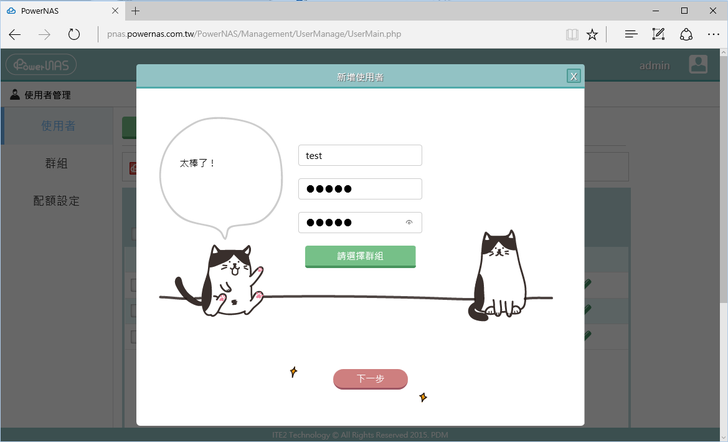Open browser more options ellipsis
The height and width of the screenshot is (442, 728).
click(x=714, y=34)
